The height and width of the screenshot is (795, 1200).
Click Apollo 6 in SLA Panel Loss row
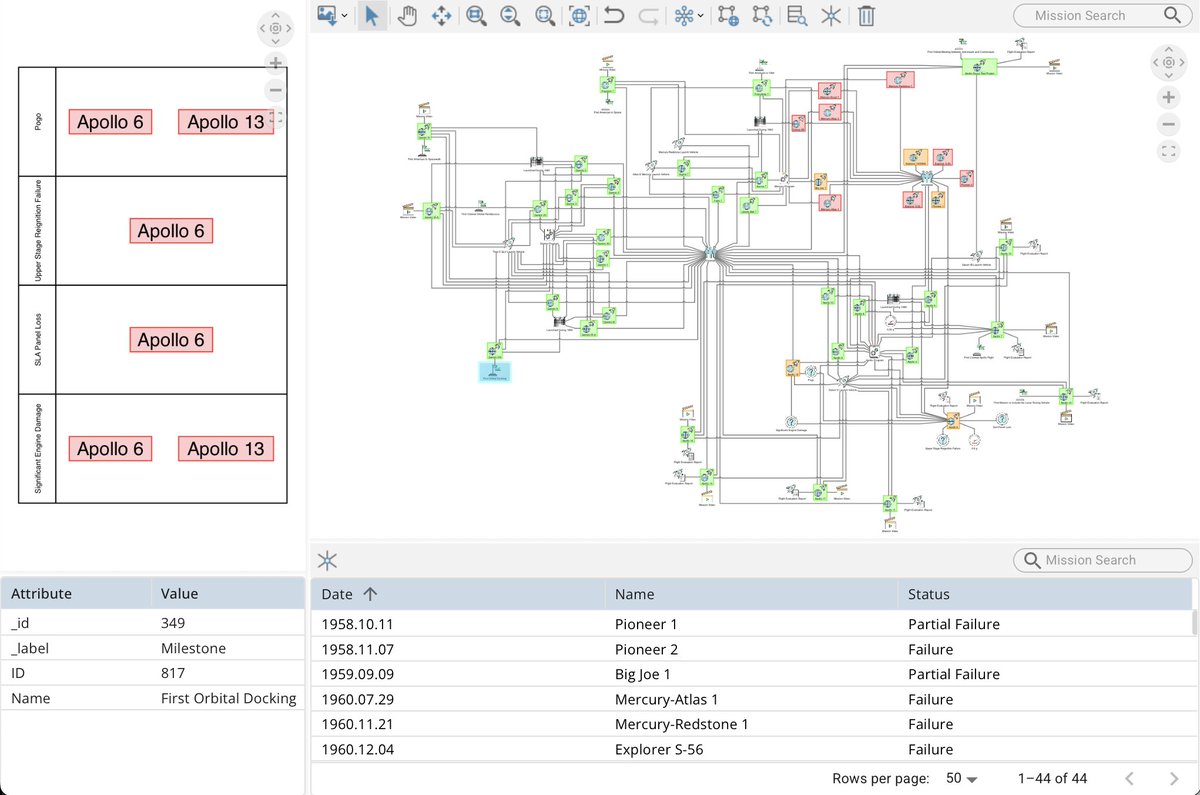pos(171,340)
